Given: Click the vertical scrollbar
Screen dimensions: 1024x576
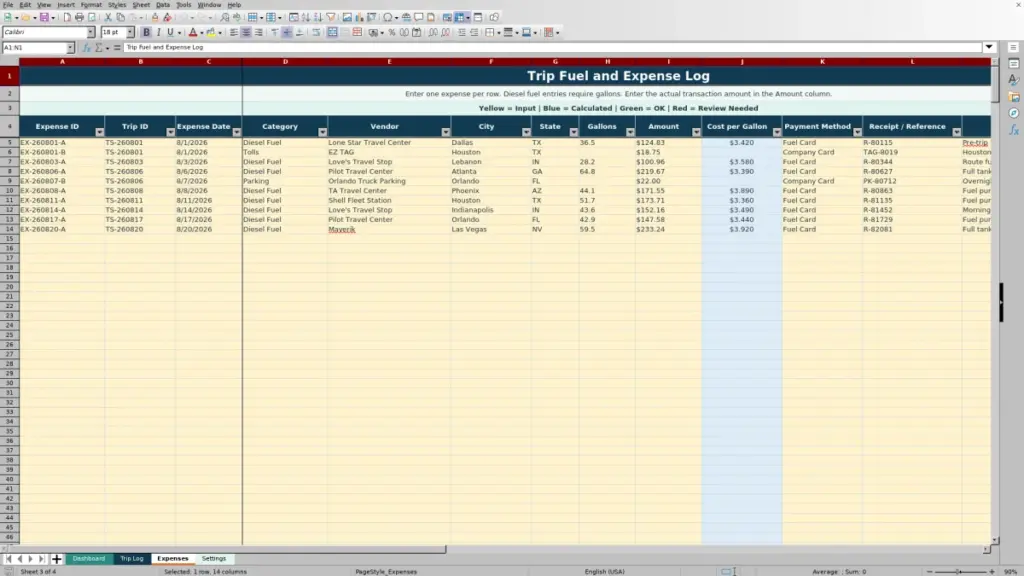Looking at the screenshot, I should pyautogui.click(x=995, y=300).
